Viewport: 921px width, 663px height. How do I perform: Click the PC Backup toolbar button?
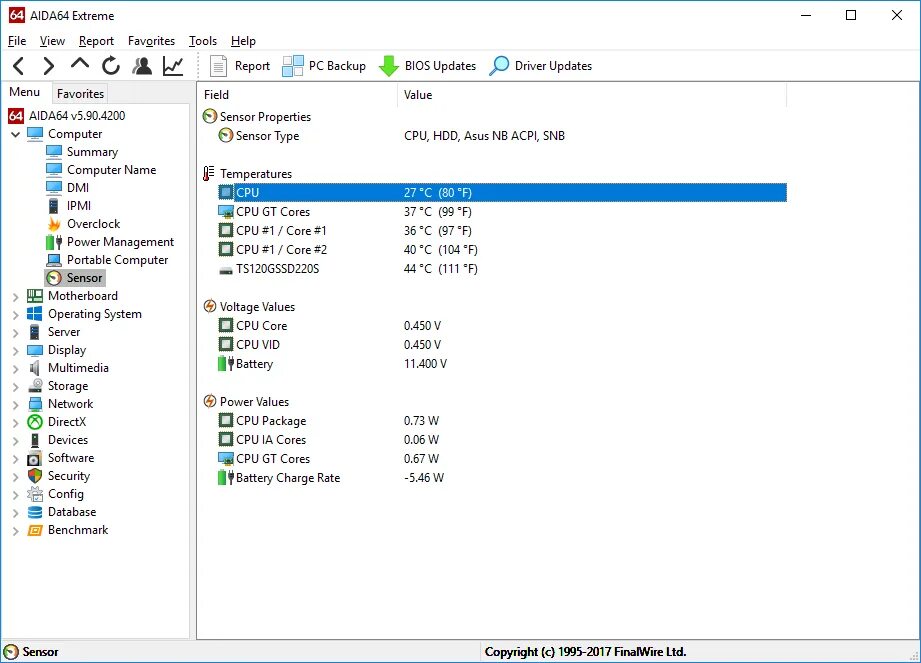[324, 66]
